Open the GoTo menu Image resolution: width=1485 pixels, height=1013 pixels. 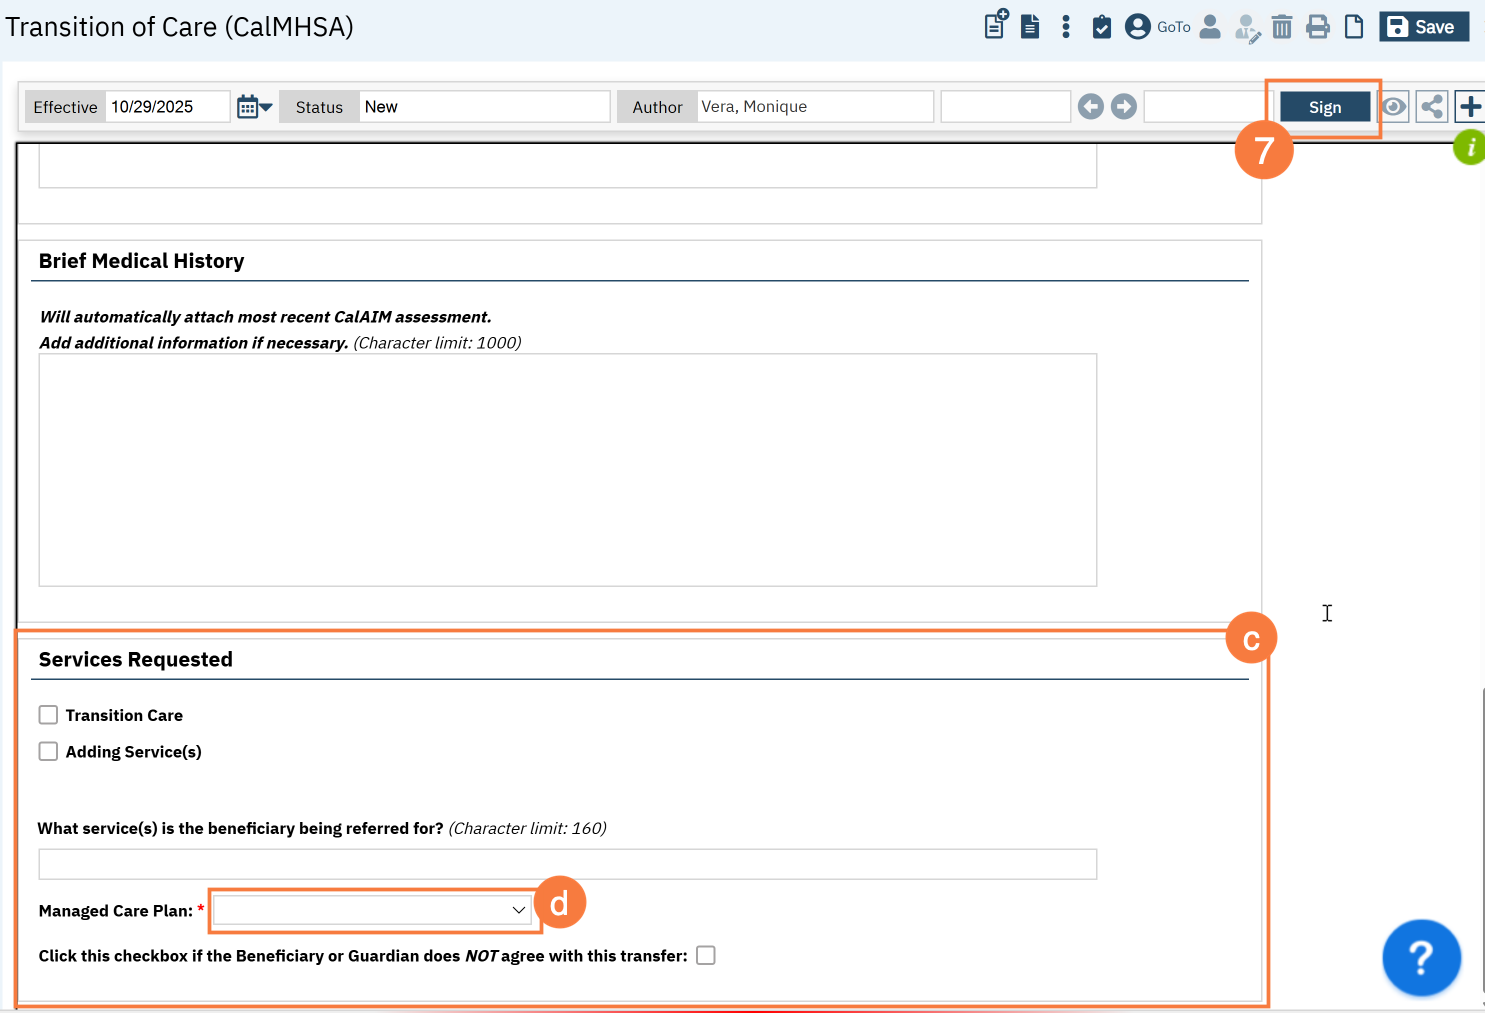pos(1159,27)
